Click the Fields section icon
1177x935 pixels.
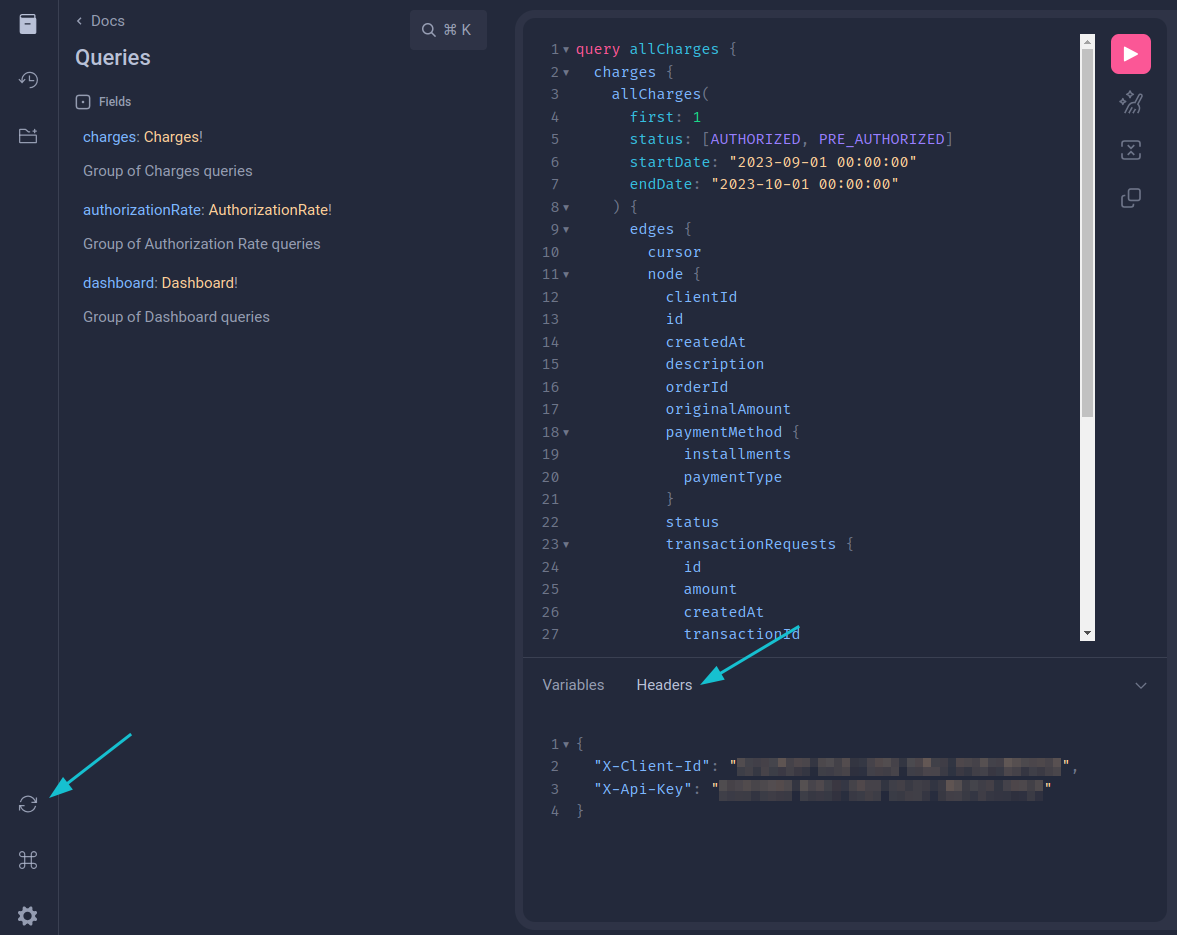pyautogui.click(x=83, y=102)
